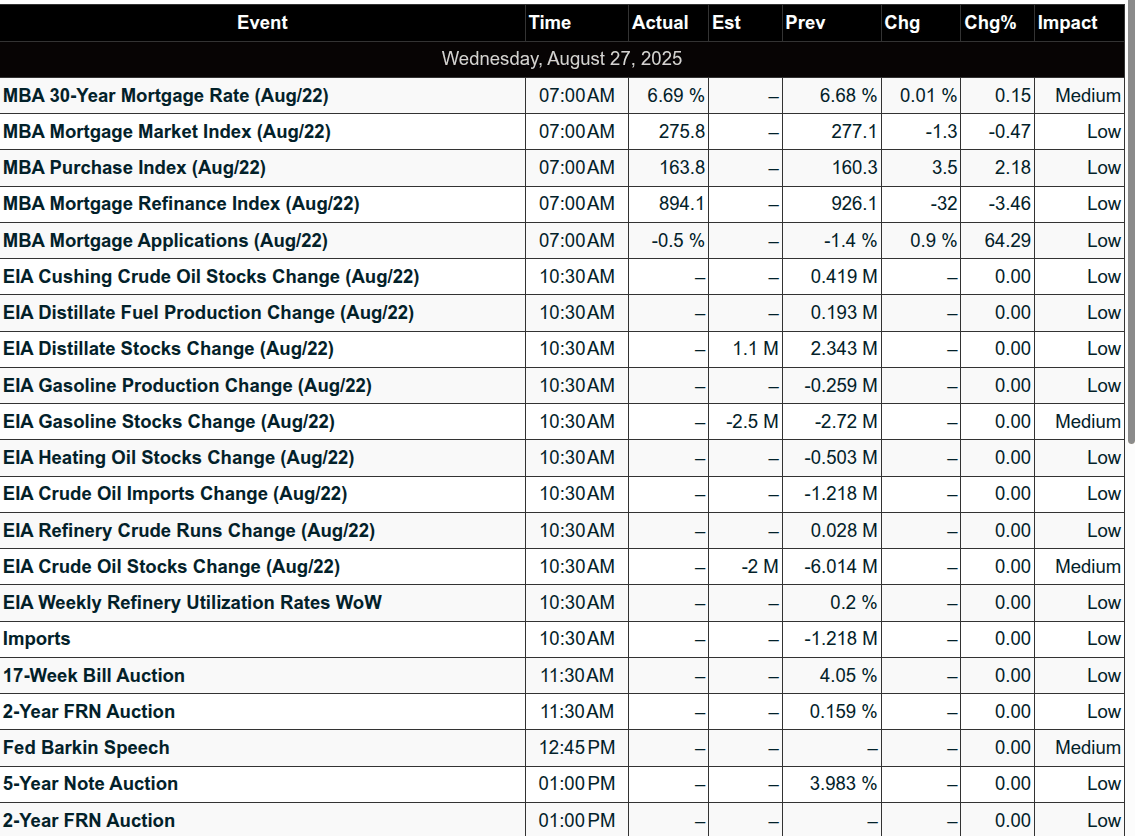Click the 1.1 M estimate value
The image size is (1135, 836).
tap(755, 349)
